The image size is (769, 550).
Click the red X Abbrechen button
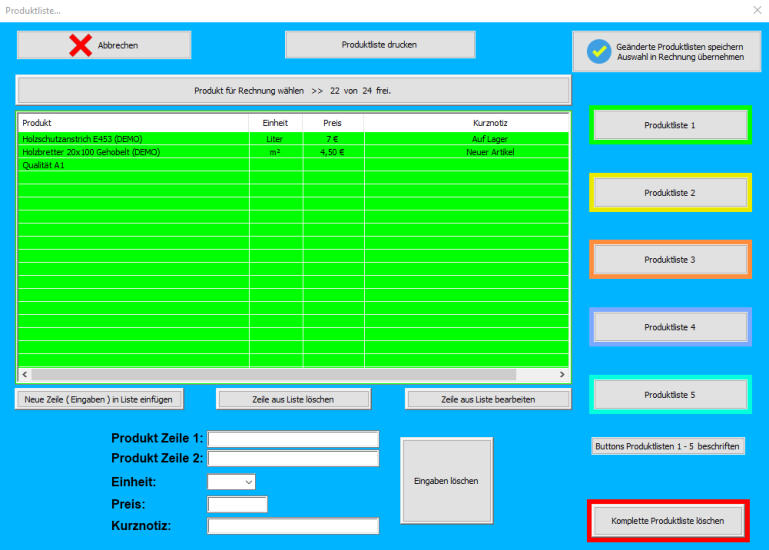104,45
